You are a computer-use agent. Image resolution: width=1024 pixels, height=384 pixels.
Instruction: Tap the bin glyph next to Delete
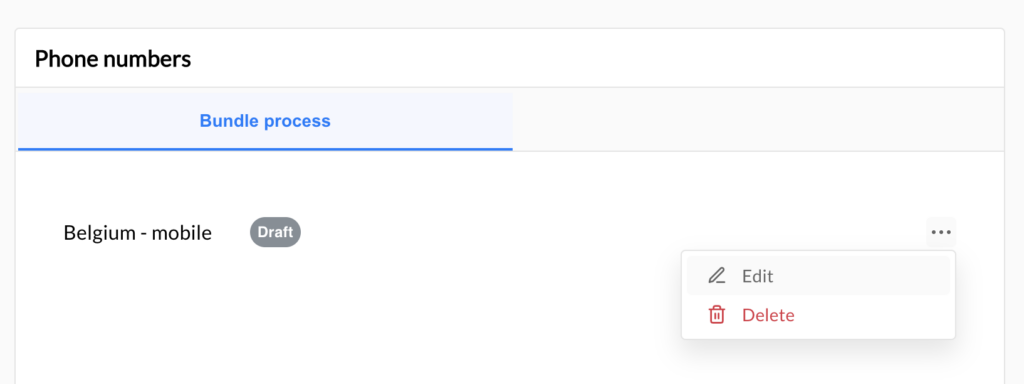pos(716,315)
